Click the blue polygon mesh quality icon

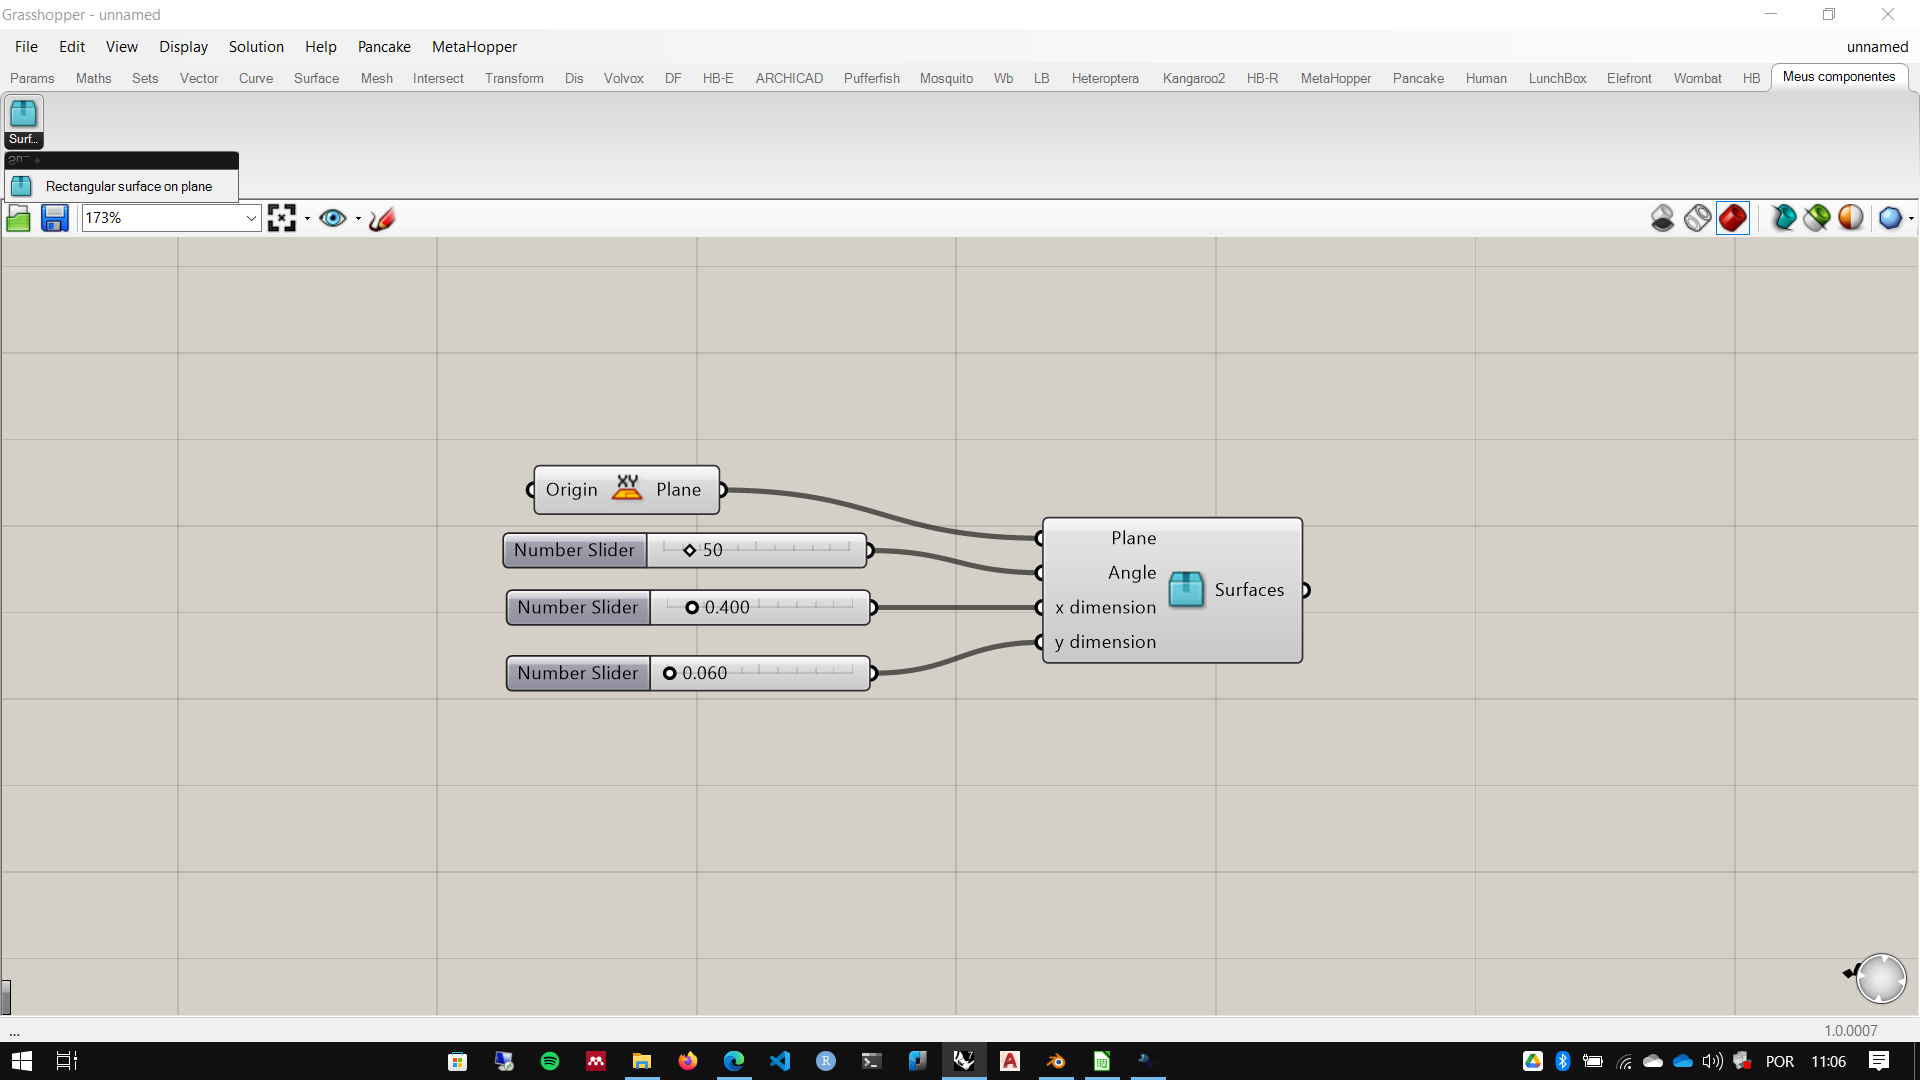[1890, 218]
